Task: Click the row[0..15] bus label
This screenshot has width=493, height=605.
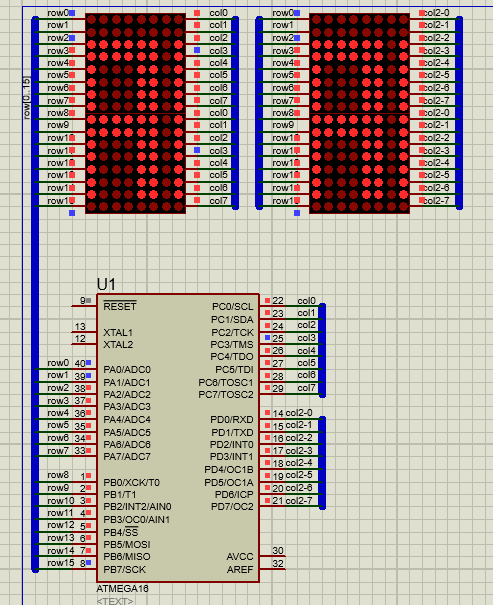Action: (26, 98)
